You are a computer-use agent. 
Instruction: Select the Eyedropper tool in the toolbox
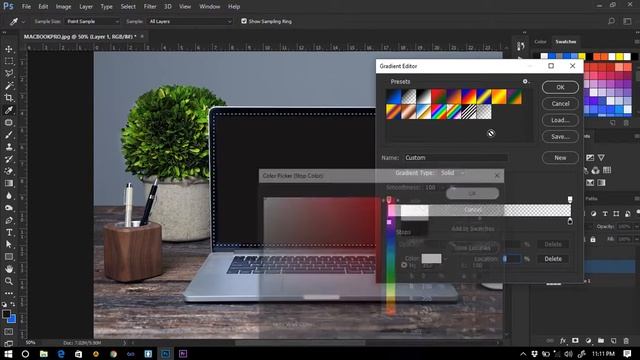pyautogui.click(x=9, y=110)
